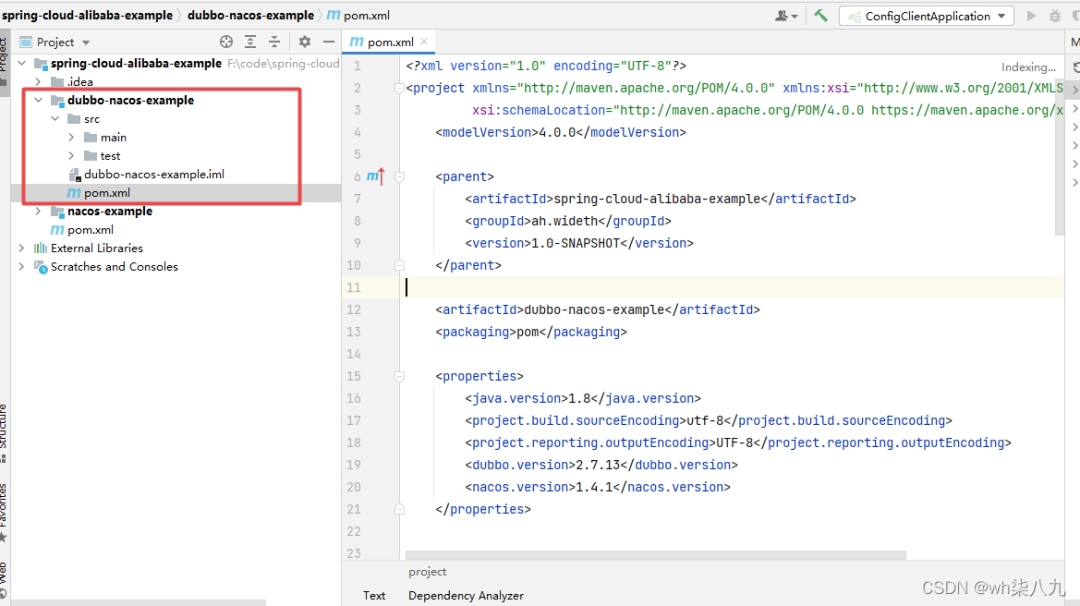Collapse all nodes in the Project tree

275,42
